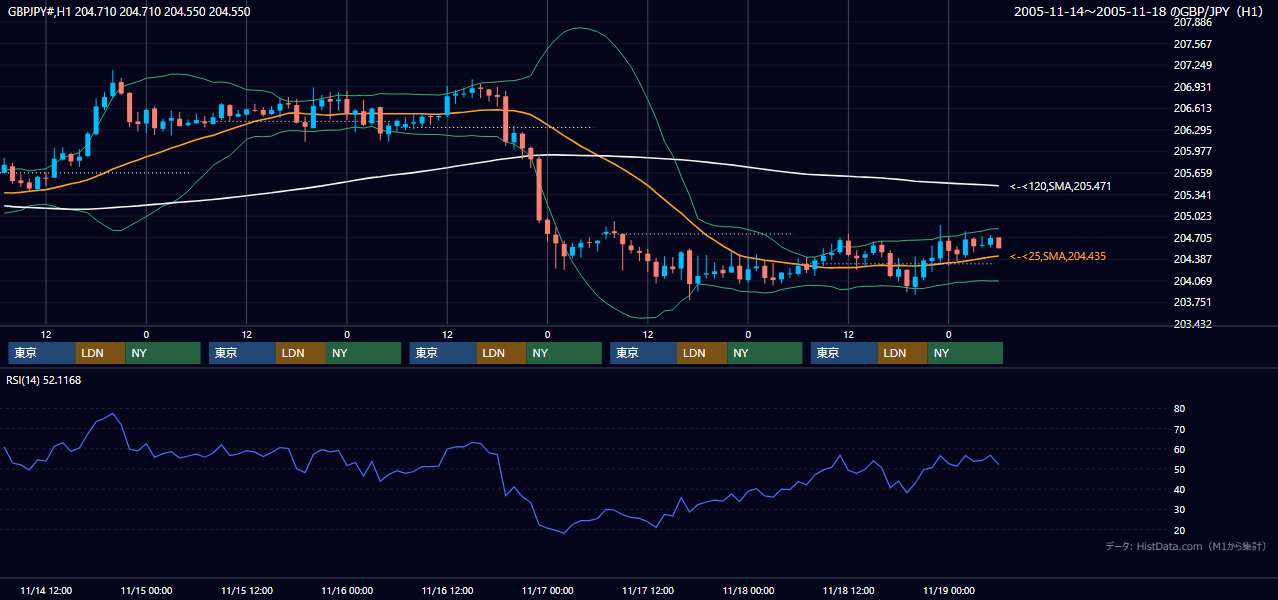This screenshot has width=1278, height=600.
Task: Click the orange 25 SMA 204.435 label
Action: click(1057, 257)
